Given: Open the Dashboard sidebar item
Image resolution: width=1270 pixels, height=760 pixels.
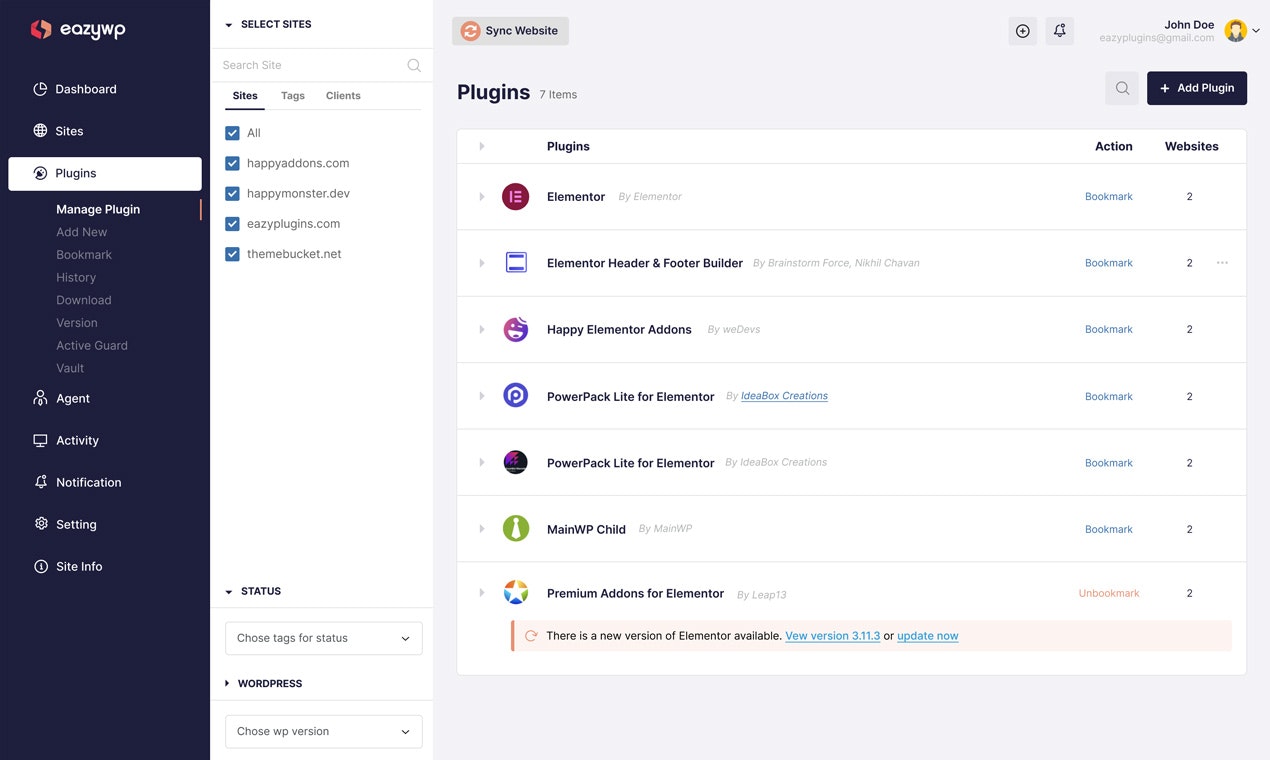Looking at the screenshot, I should tap(75, 89).
